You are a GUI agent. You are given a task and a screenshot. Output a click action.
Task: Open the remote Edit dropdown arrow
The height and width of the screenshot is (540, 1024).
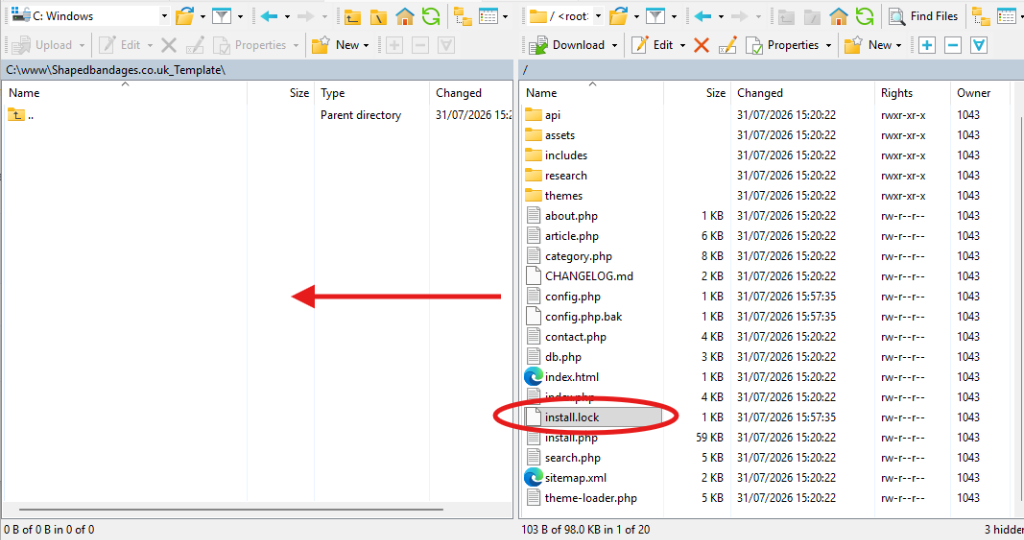[682, 45]
